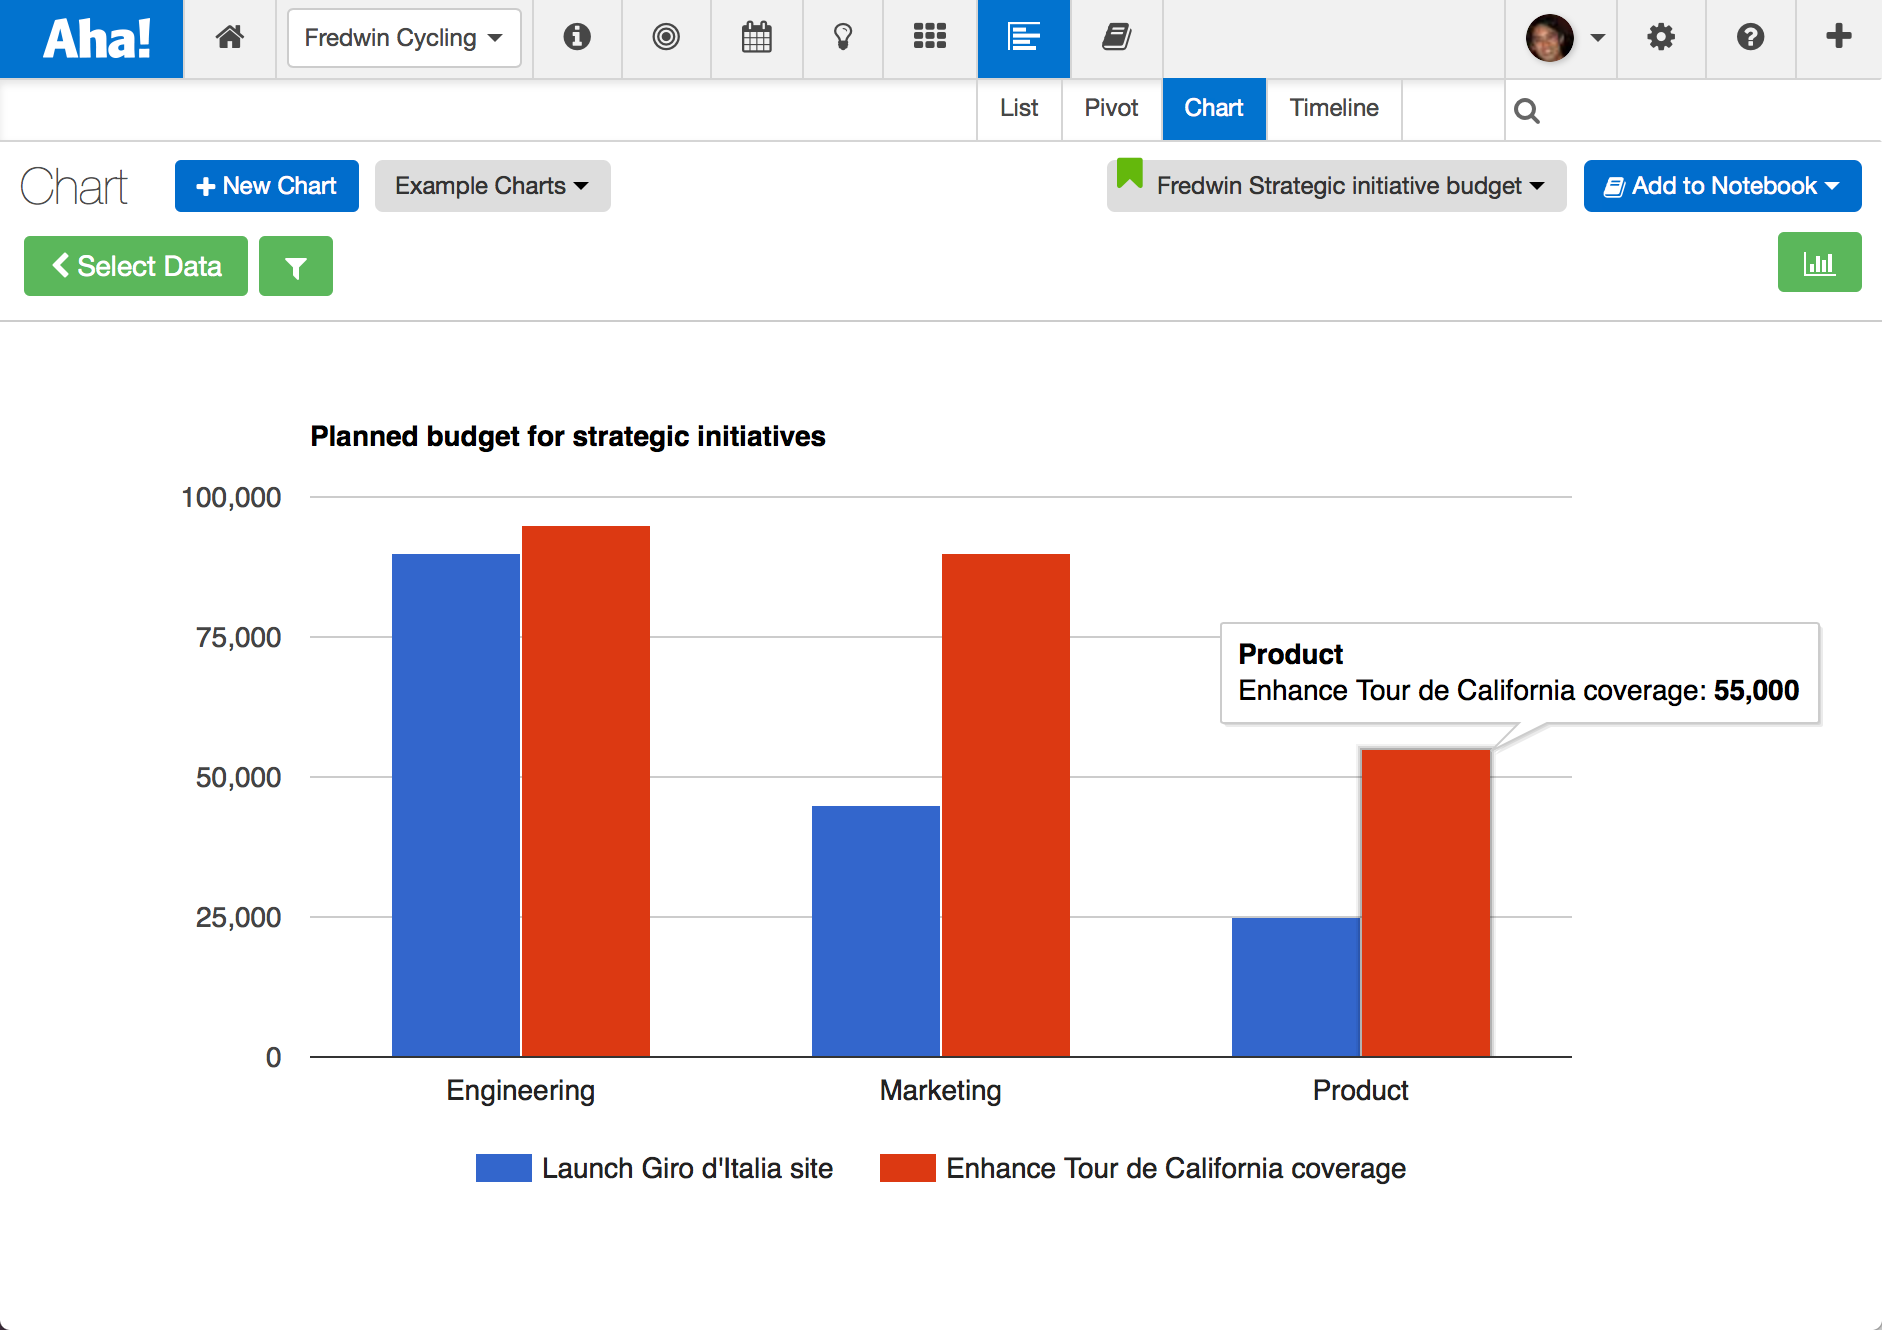Screen dimensions: 1882x1330
Task: Select the Reports icon in top navigation
Action: tap(1023, 38)
